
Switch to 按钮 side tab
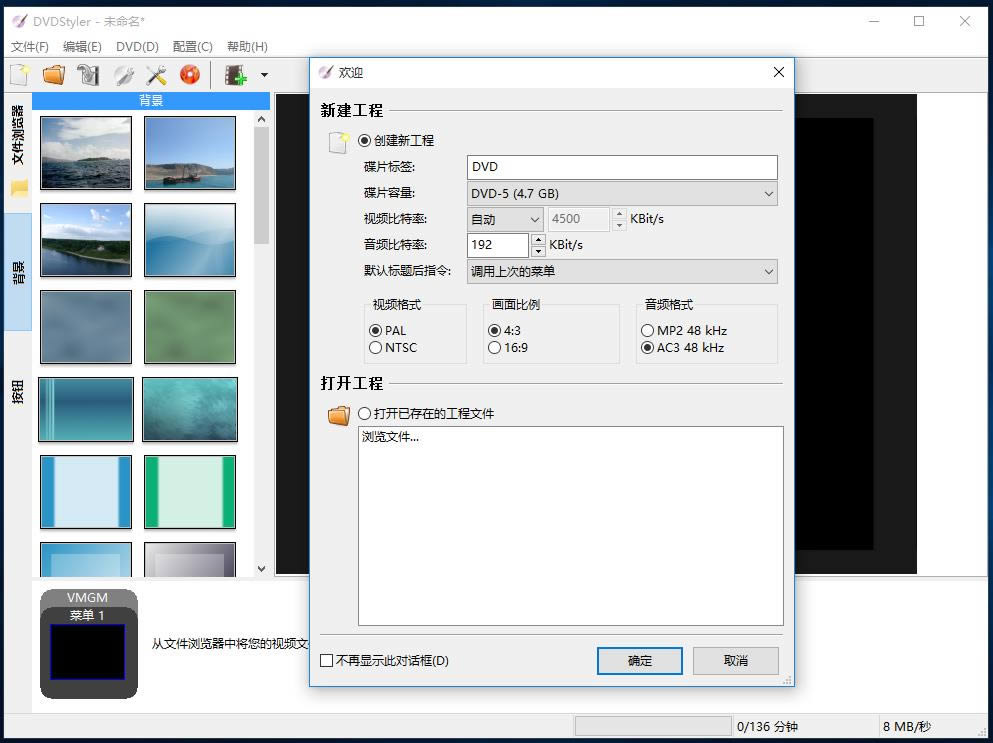coord(18,391)
